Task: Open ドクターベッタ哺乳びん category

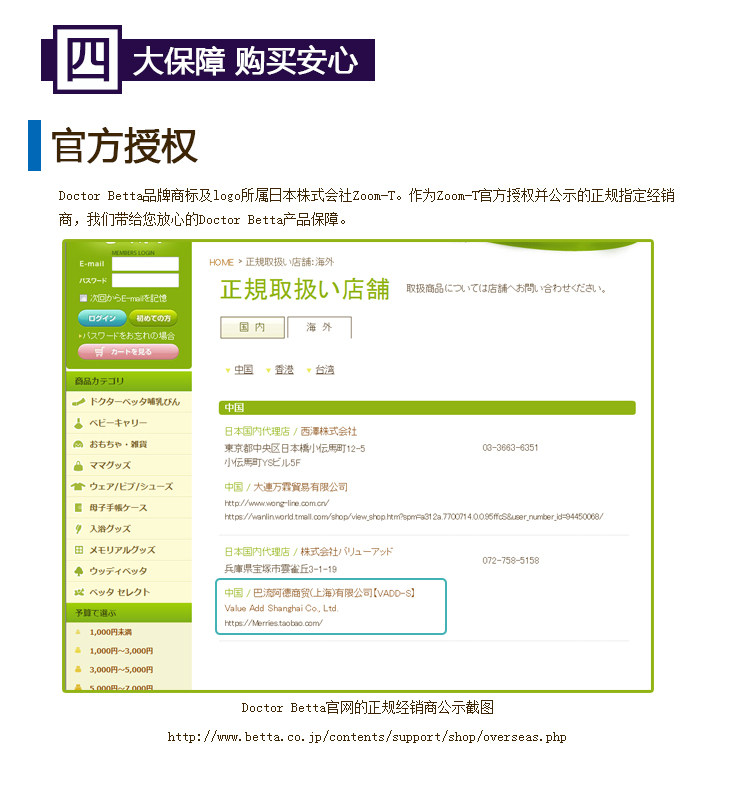Action: coord(135,402)
